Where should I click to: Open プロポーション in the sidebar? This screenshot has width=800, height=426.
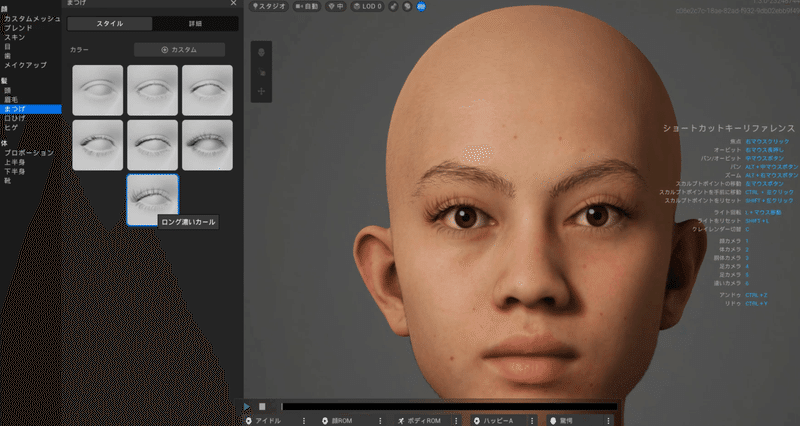[29, 153]
